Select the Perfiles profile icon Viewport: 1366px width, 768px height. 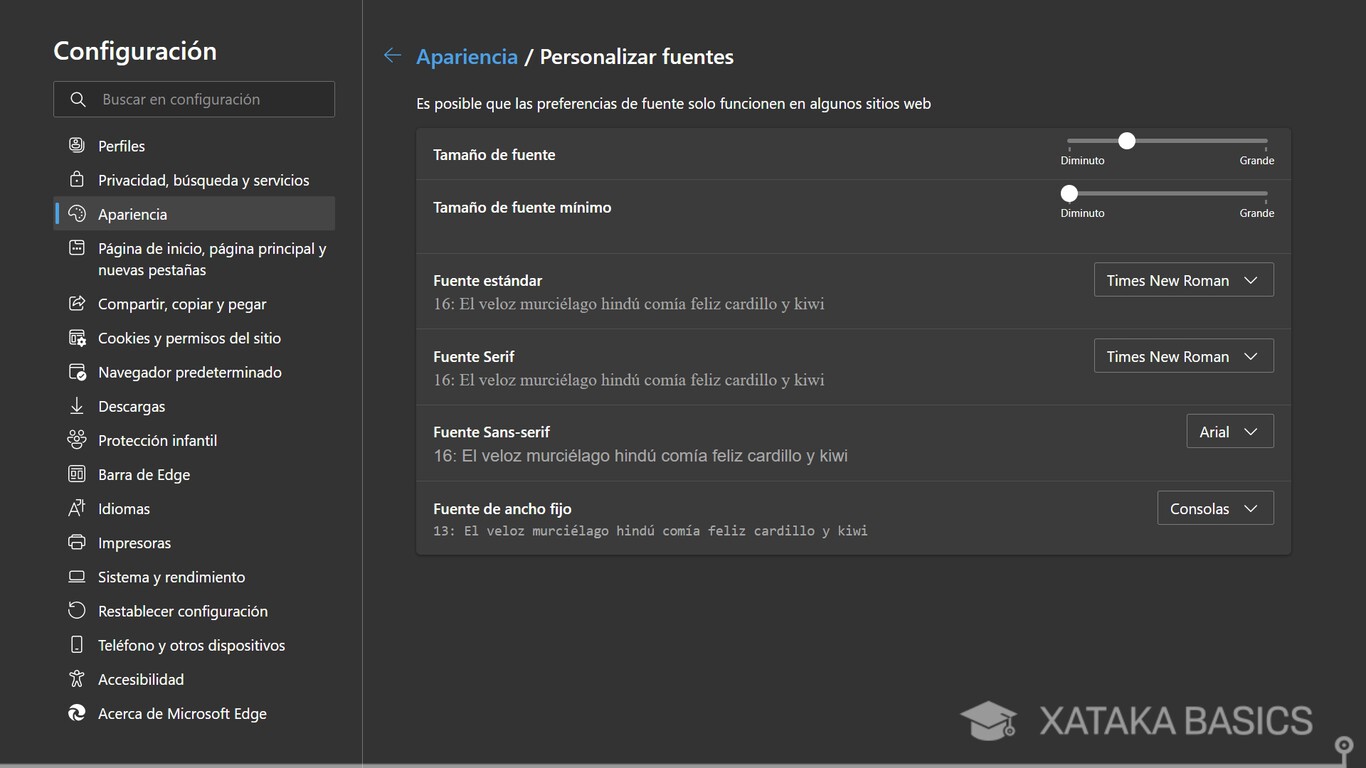click(x=77, y=145)
